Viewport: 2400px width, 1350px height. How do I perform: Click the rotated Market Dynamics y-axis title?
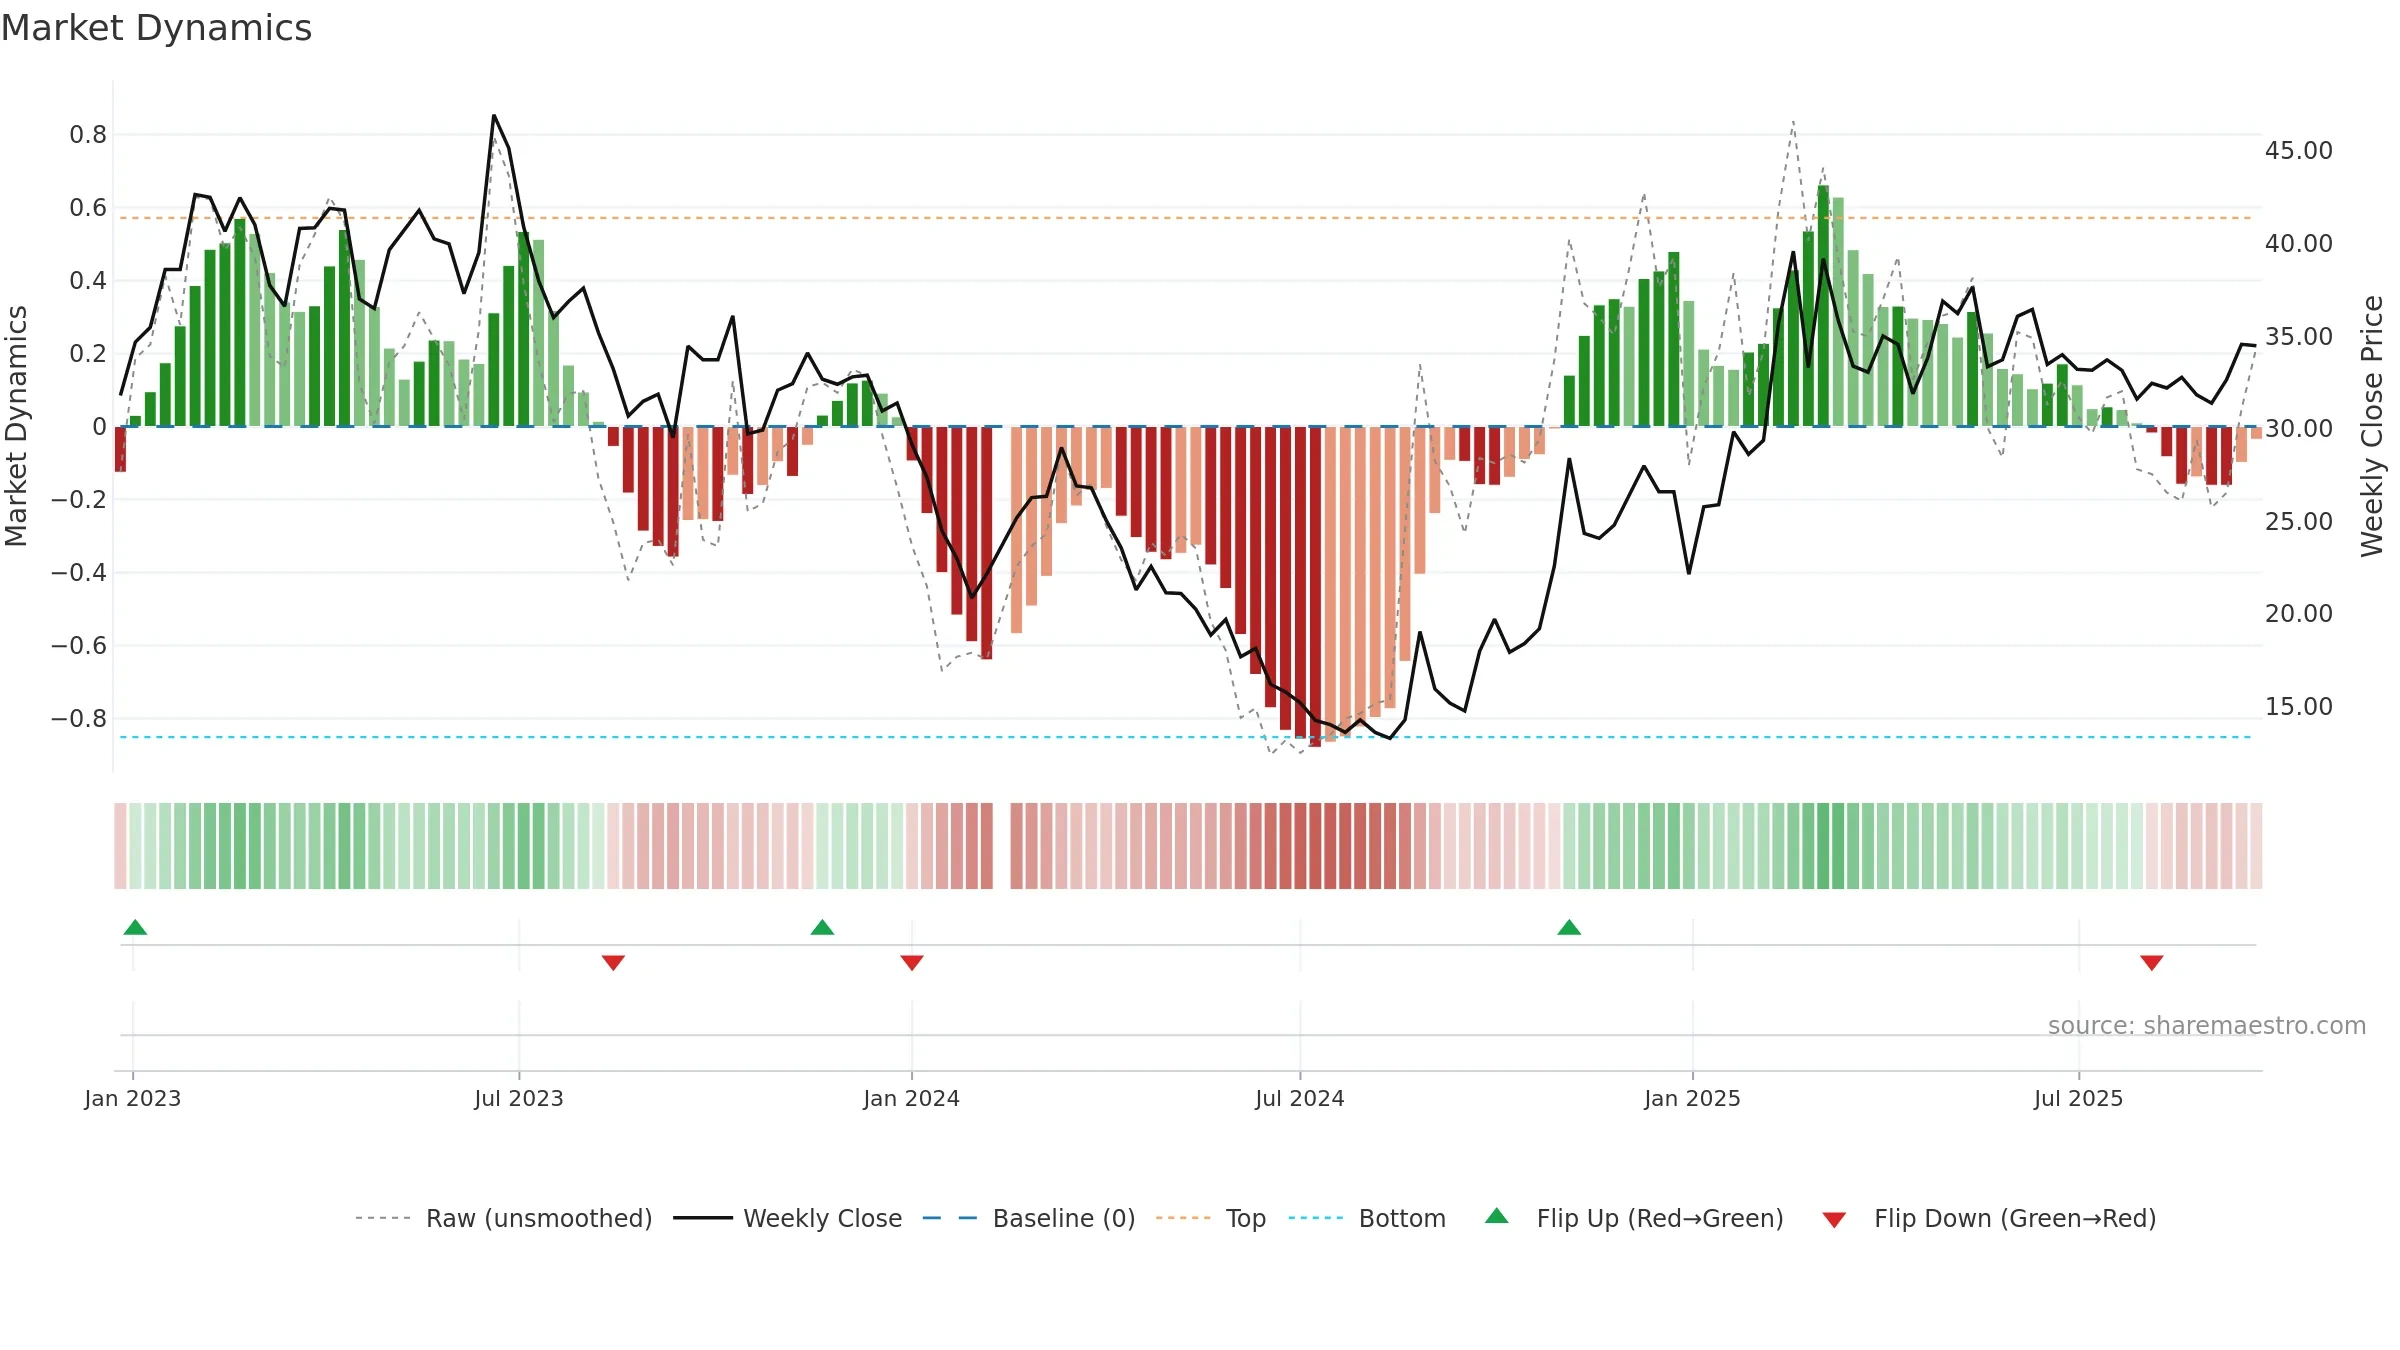[x=16, y=426]
